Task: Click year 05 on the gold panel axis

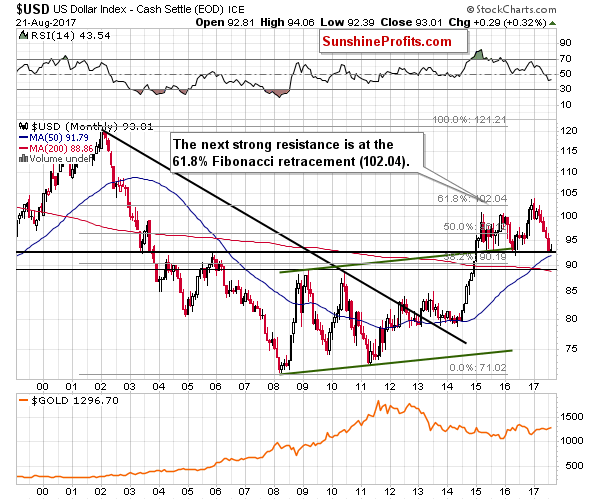Action: [187, 492]
